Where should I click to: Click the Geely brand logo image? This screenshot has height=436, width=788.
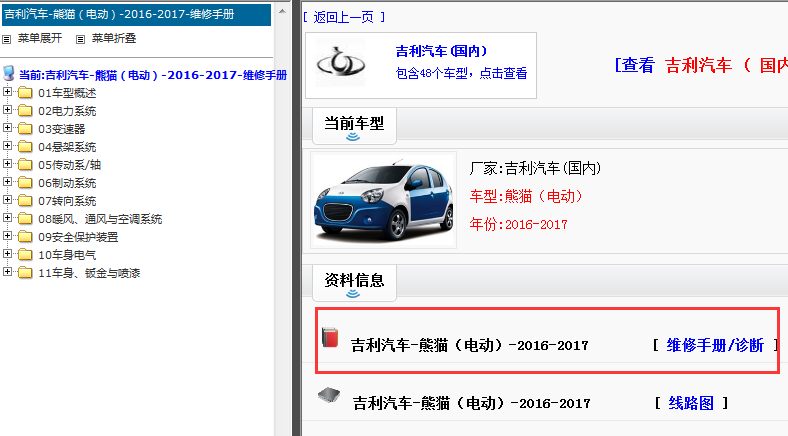point(341,64)
